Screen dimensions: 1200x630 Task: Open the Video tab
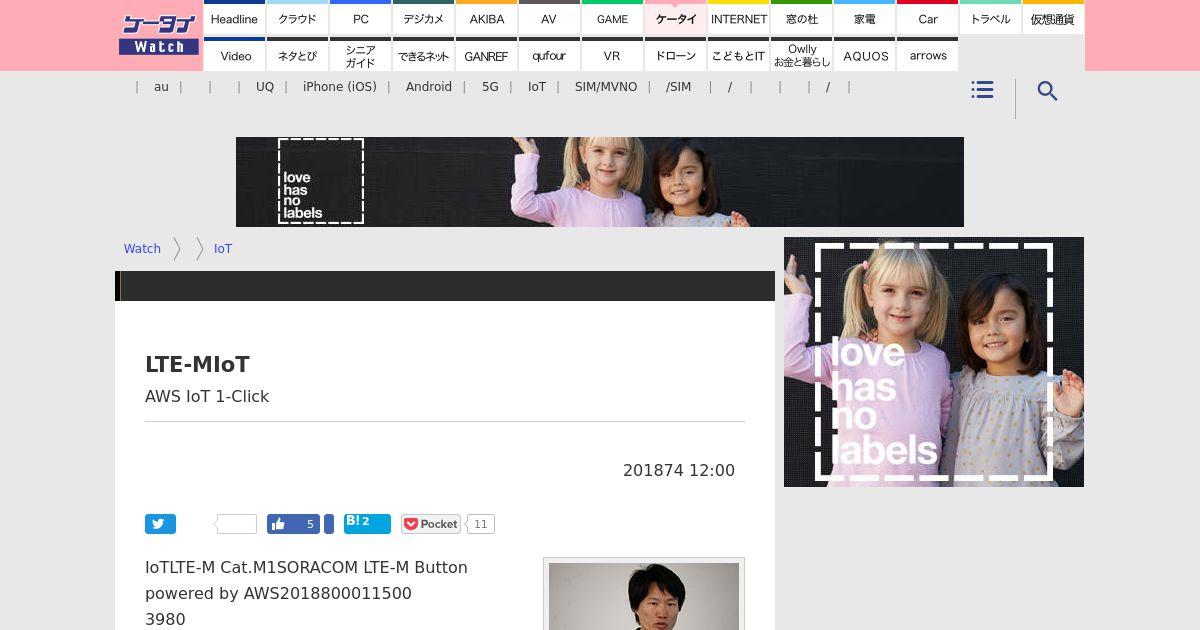click(x=234, y=56)
